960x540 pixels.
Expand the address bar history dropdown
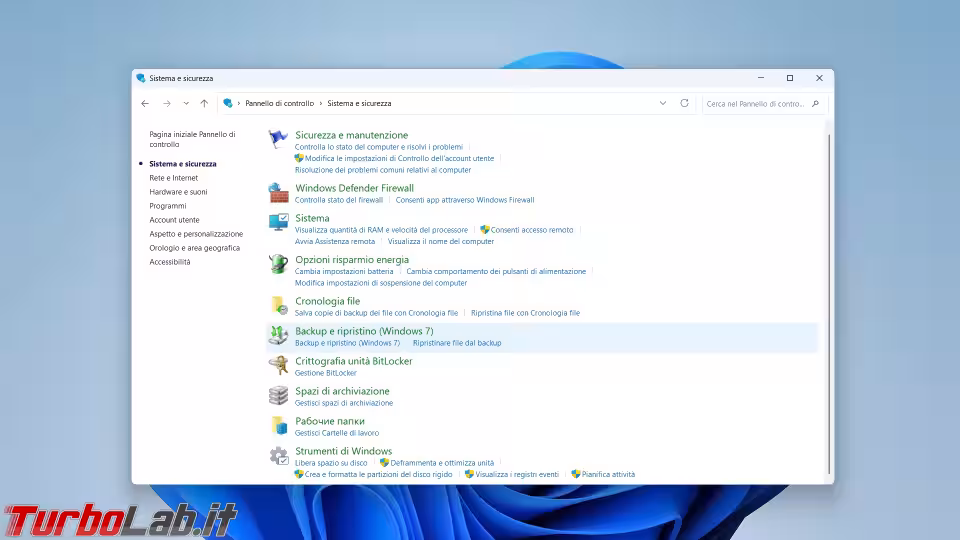662,103
